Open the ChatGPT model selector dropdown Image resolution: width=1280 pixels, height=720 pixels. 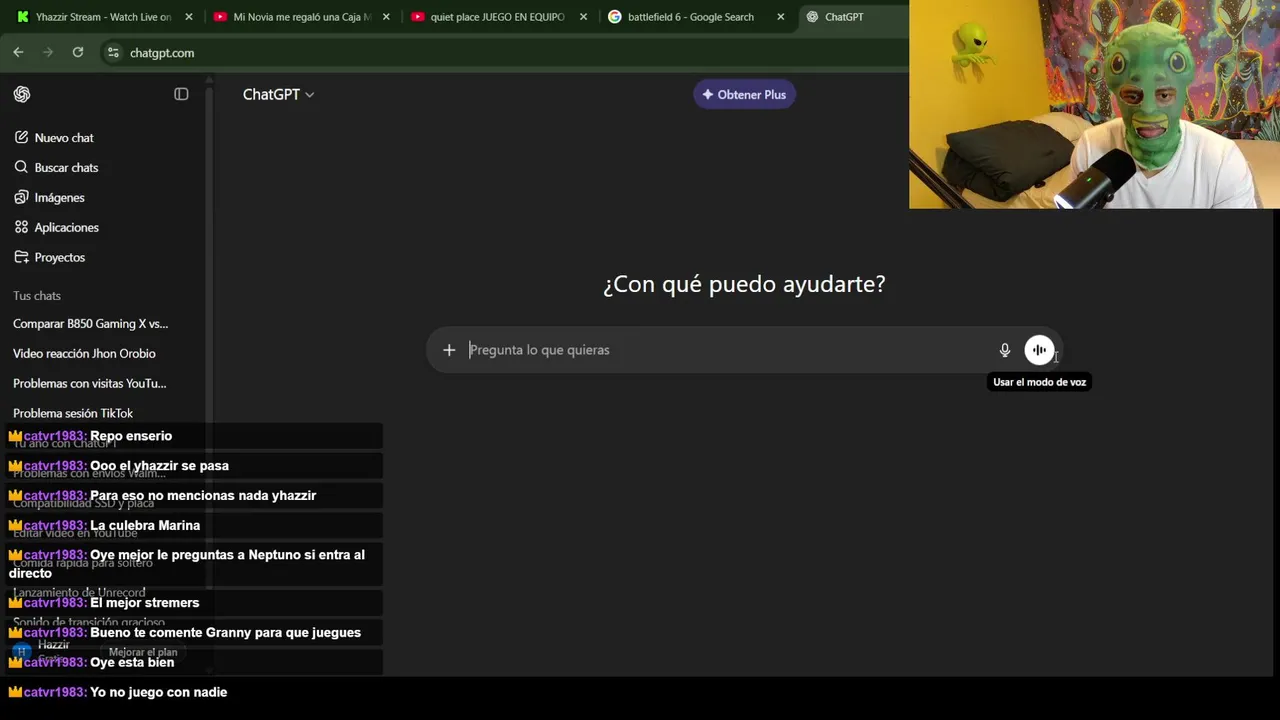[x=278, y=94]
